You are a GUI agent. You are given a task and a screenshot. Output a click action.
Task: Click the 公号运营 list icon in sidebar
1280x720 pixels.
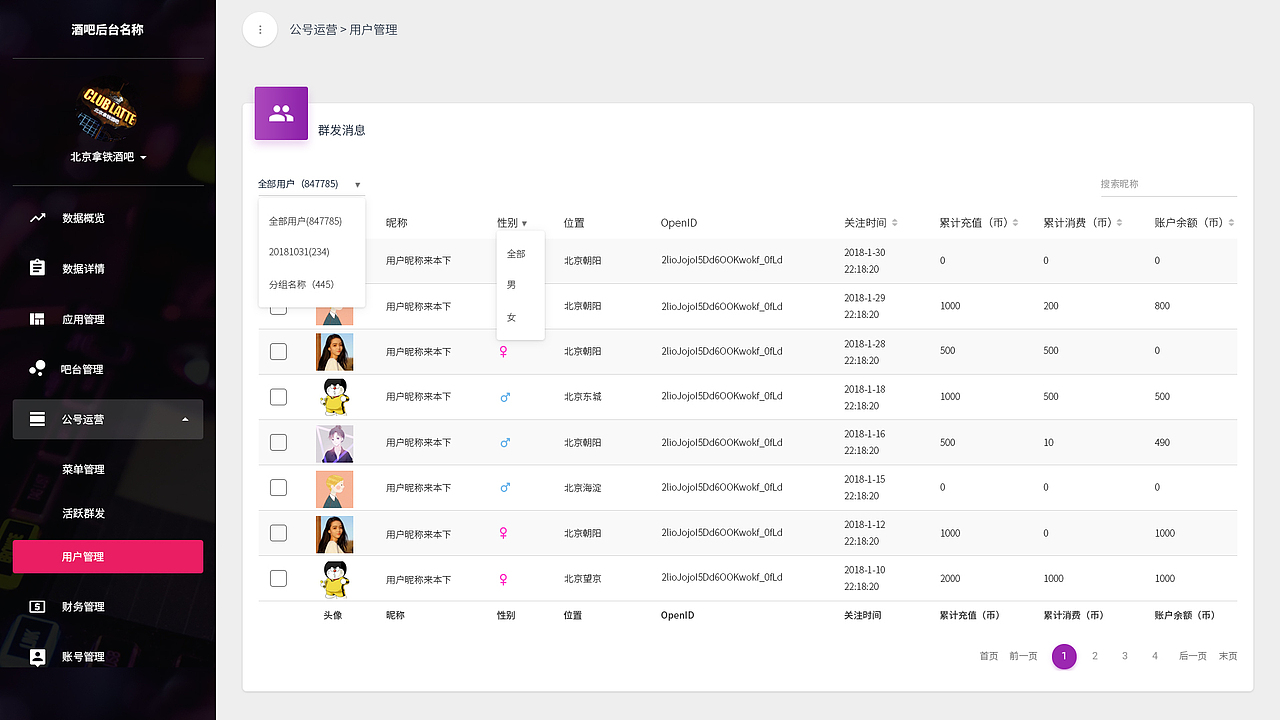tap(37, 419)
